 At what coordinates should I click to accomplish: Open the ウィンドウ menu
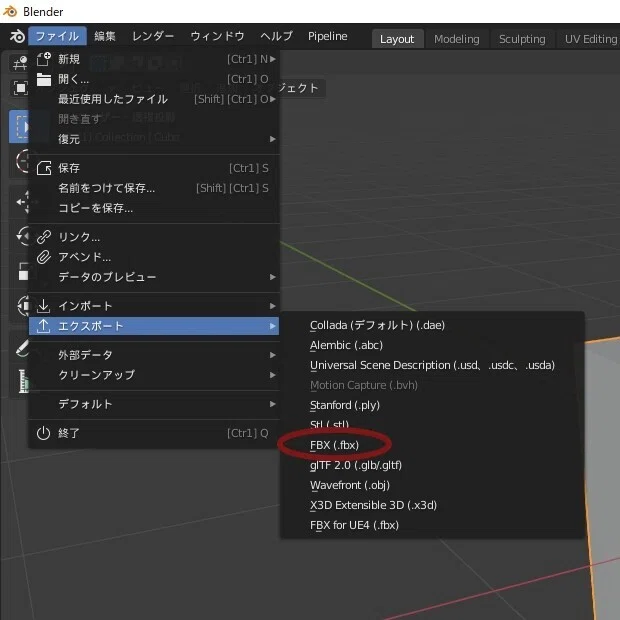tap(217, 36)
